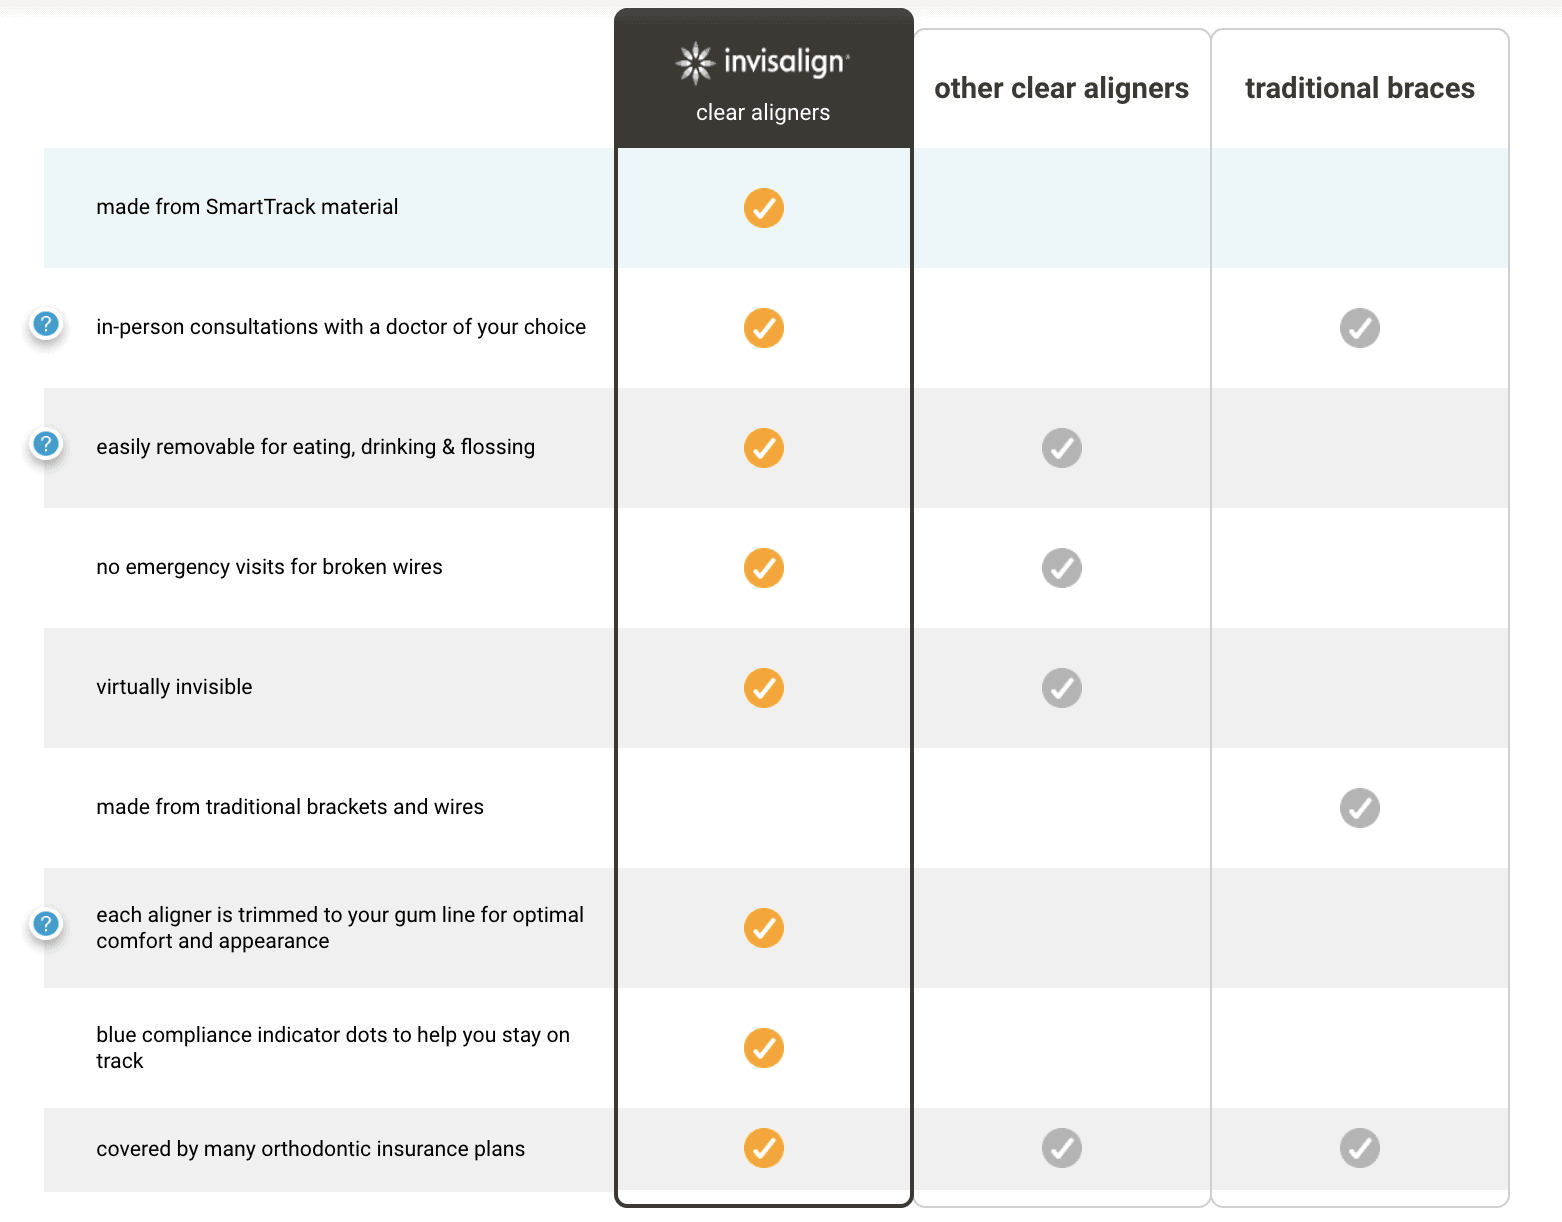Viewport: 1562px width, 1222px height.
Task: Click help icon for in-person consultations
Action: [46, 324]
